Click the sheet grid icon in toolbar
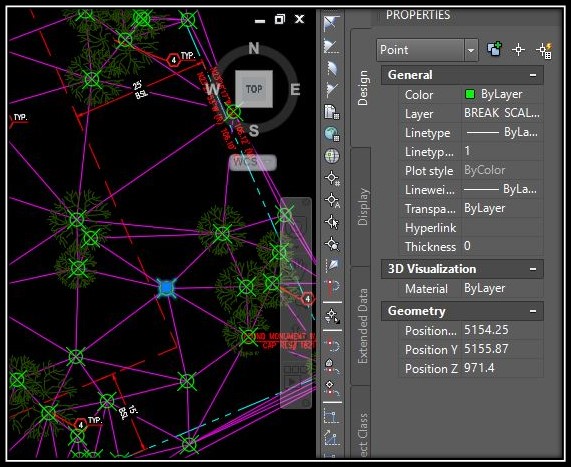 point(331,112)
